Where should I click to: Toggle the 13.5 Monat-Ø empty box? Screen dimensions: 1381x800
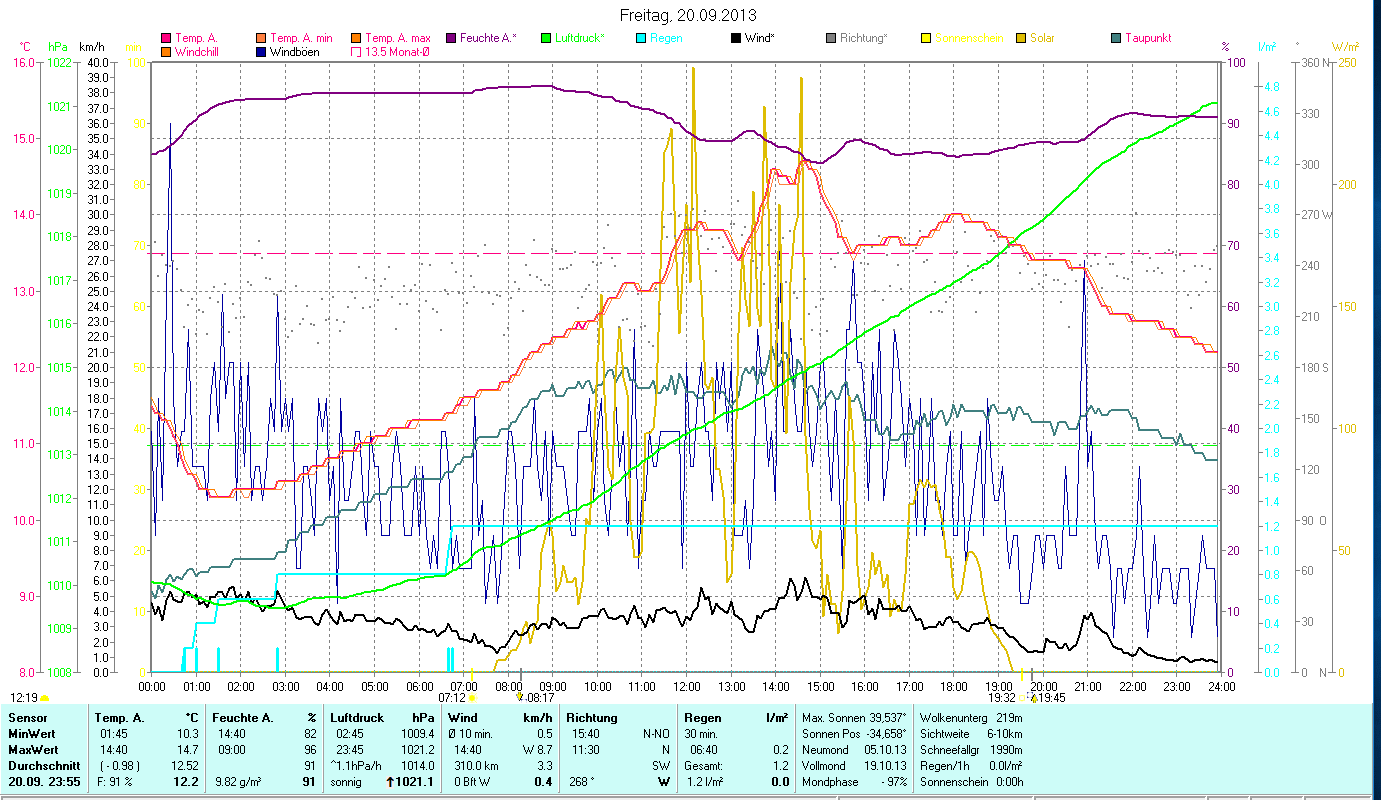[355, 51]
